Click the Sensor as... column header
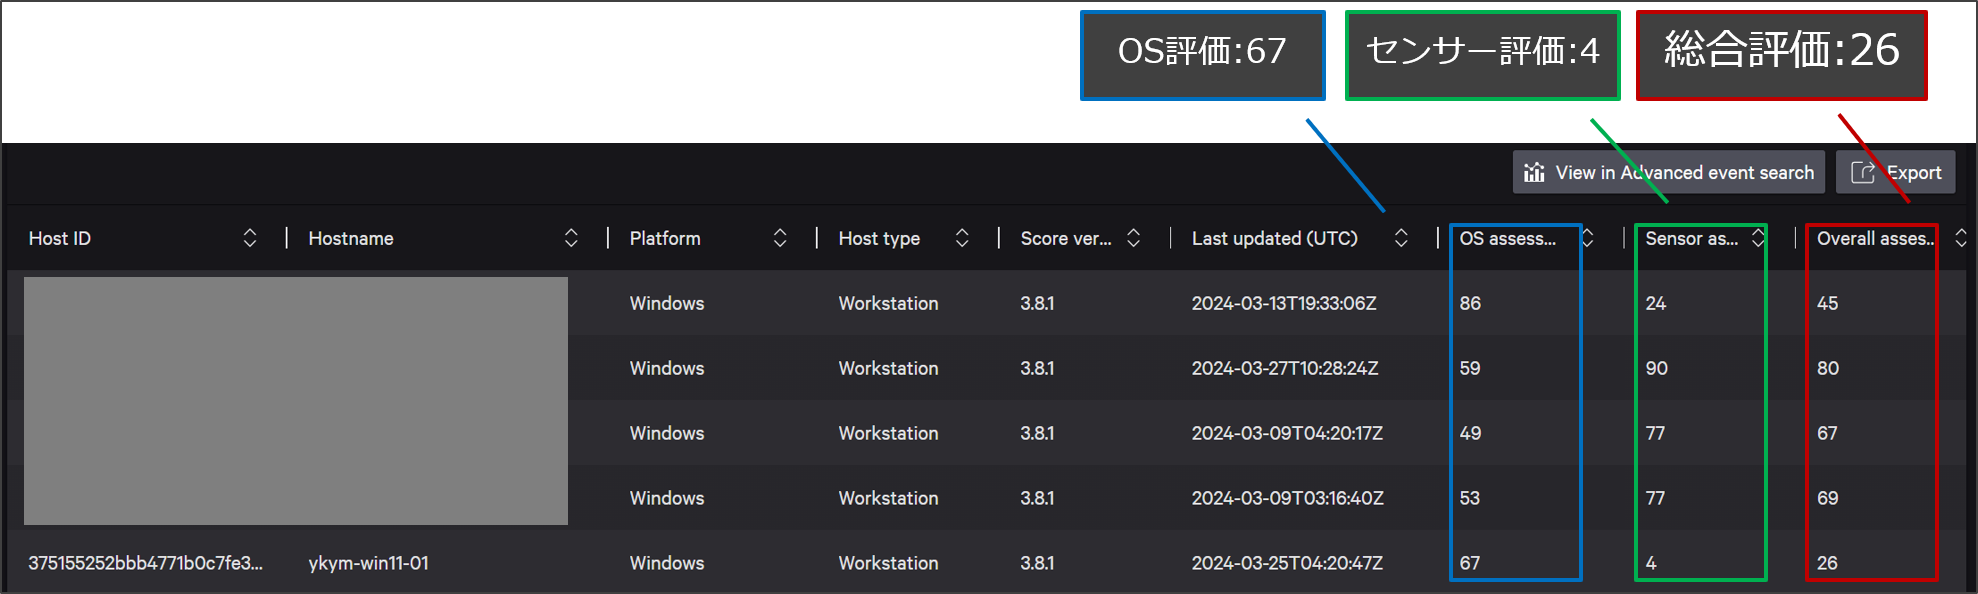Screen dimensions: 1978x594 click(1692, 238)
